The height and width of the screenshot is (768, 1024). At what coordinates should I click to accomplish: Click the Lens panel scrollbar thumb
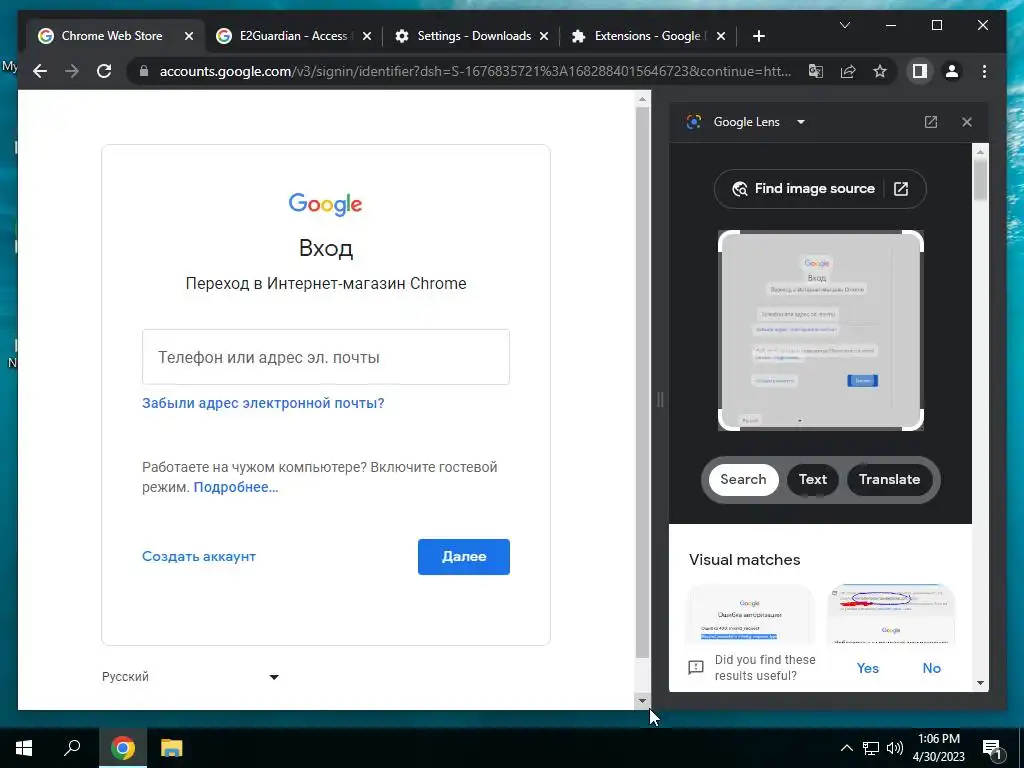tap(980, 179)
